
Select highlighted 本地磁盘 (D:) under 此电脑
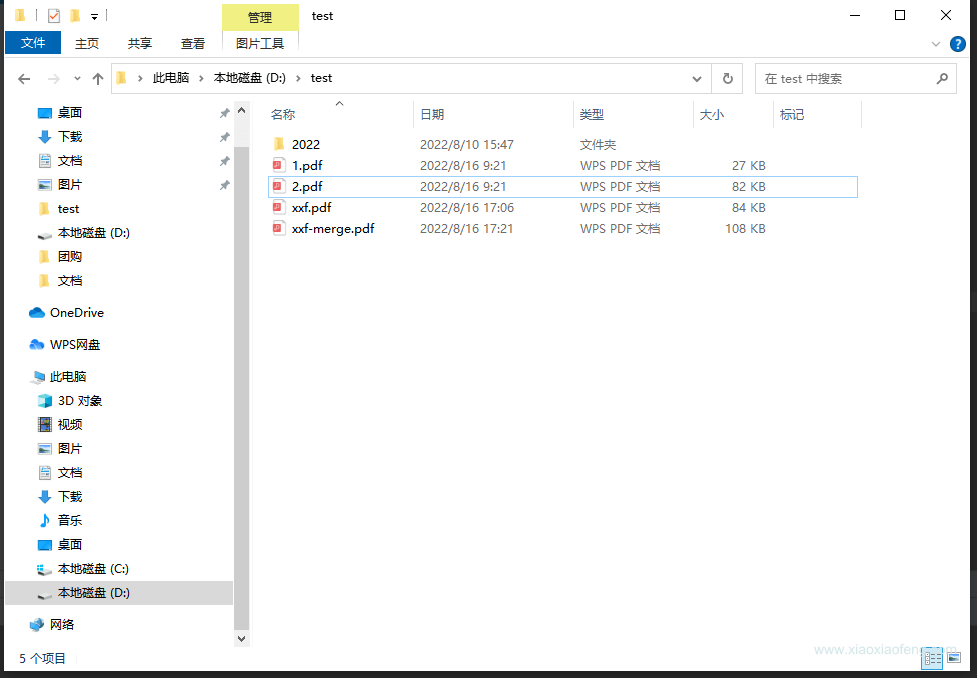[x=119, y=593]
